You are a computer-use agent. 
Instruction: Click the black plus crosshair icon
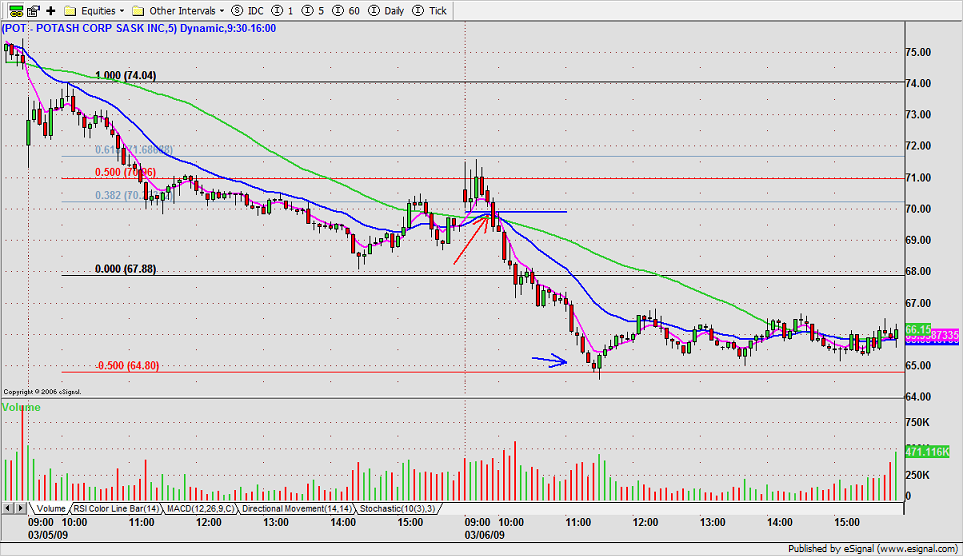pos(50,10)
